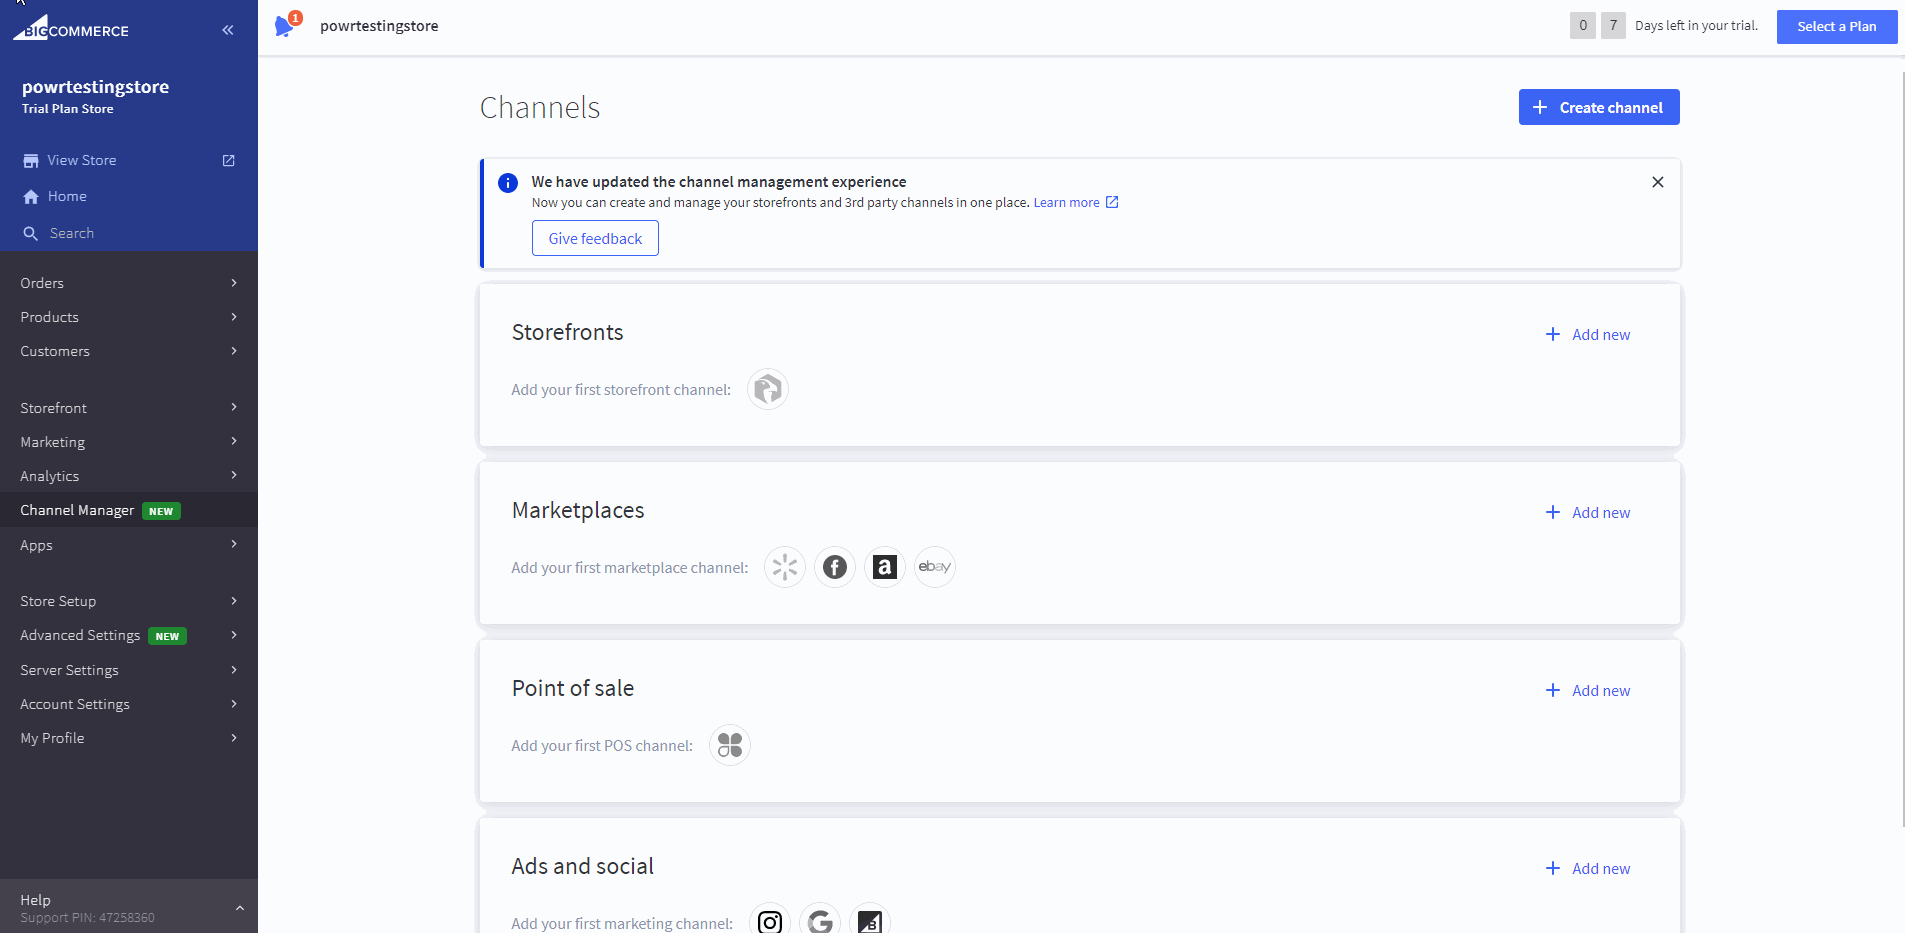Screen dimensions: 1905x933
Task: Click the Days left in your trial text
Action: point(1696,26)
